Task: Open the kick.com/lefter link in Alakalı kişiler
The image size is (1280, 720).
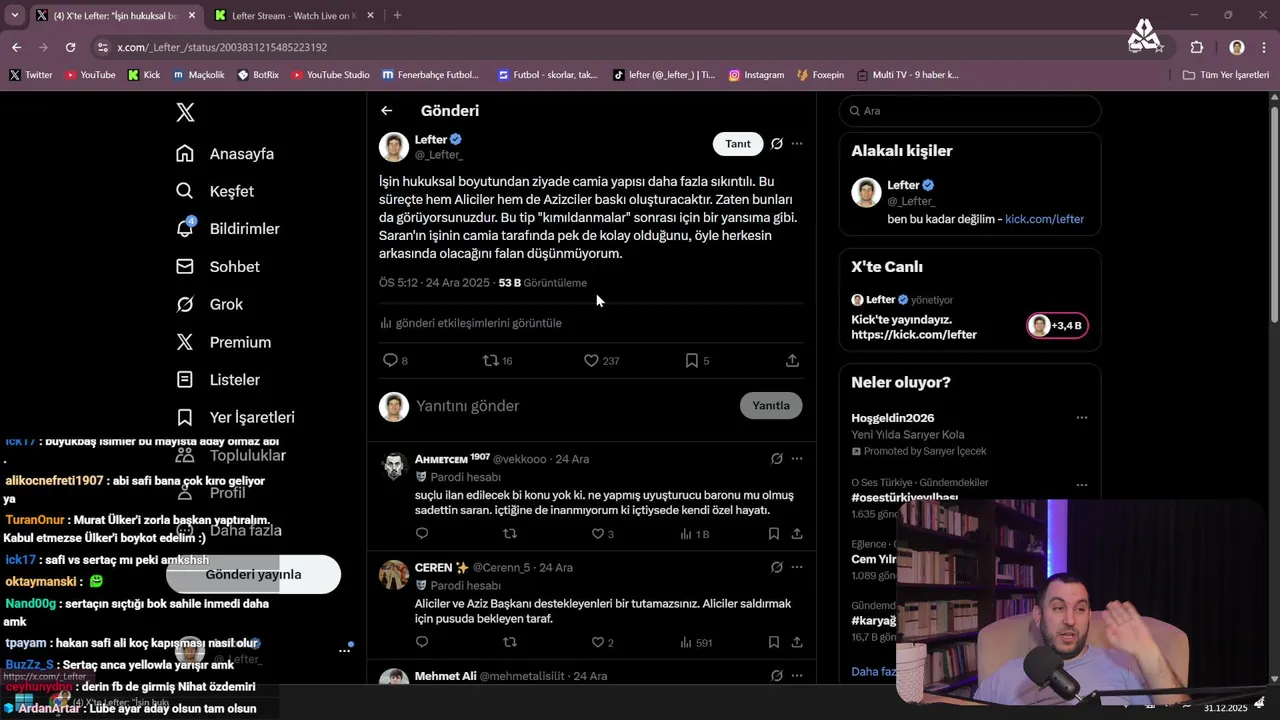Action: [x=1044, y=219]
